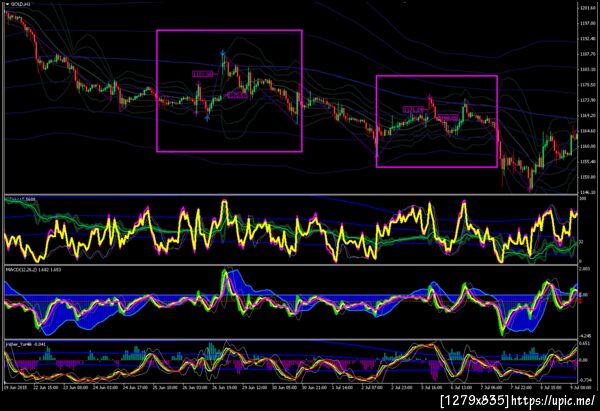Select the 1160.00 price axis label

(x=587, y=146)
